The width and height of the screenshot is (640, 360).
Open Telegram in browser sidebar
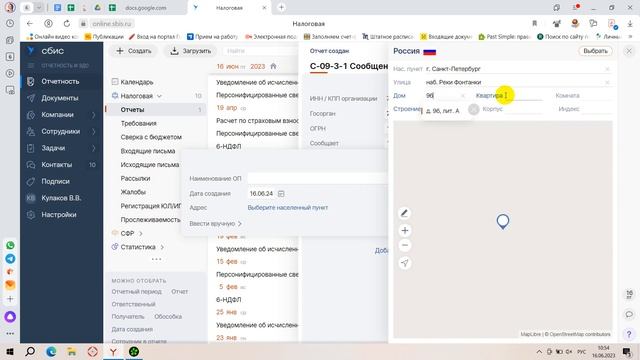(10, 259)
